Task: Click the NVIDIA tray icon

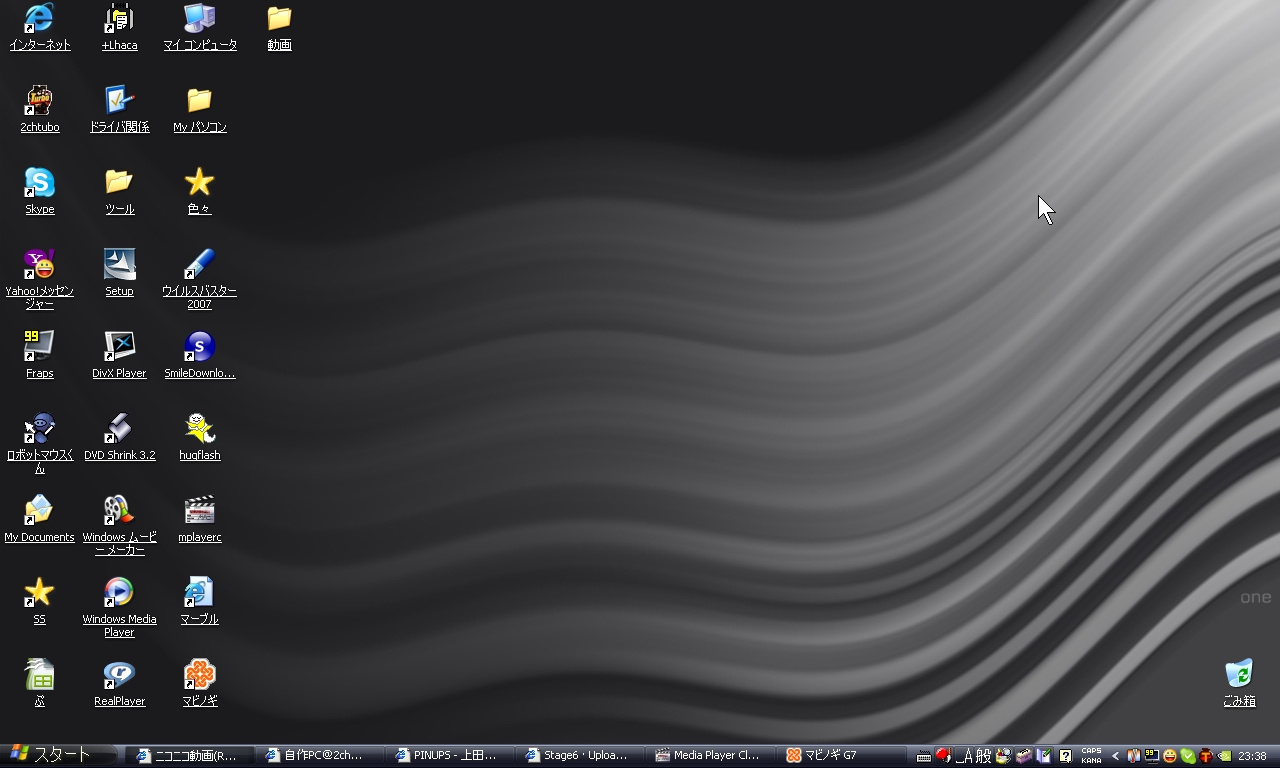Action: (x=1224, y=756)
